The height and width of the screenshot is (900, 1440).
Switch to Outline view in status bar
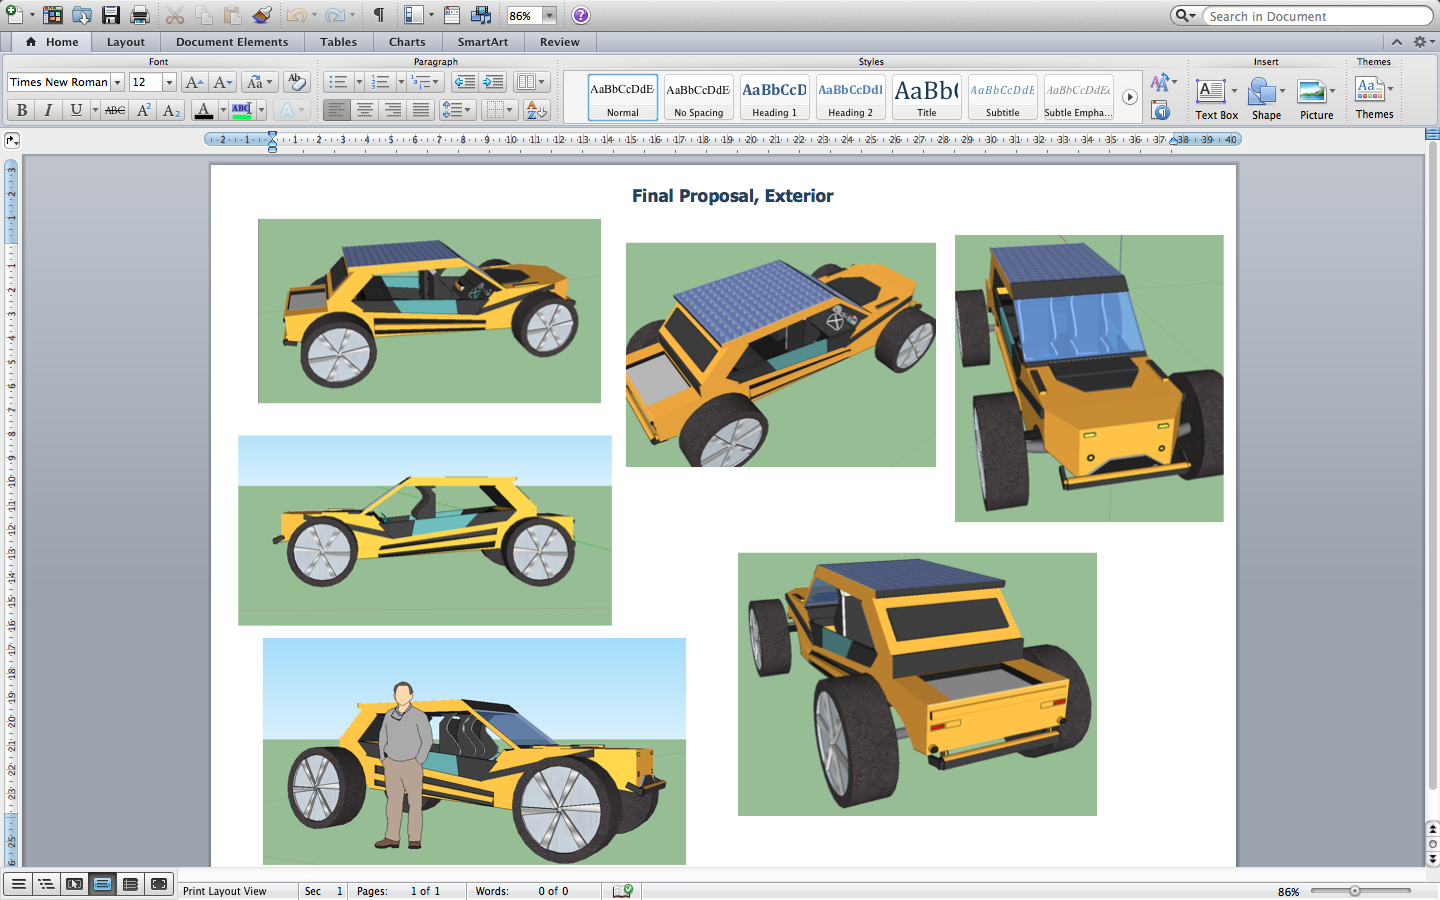[x=46, y=884]
